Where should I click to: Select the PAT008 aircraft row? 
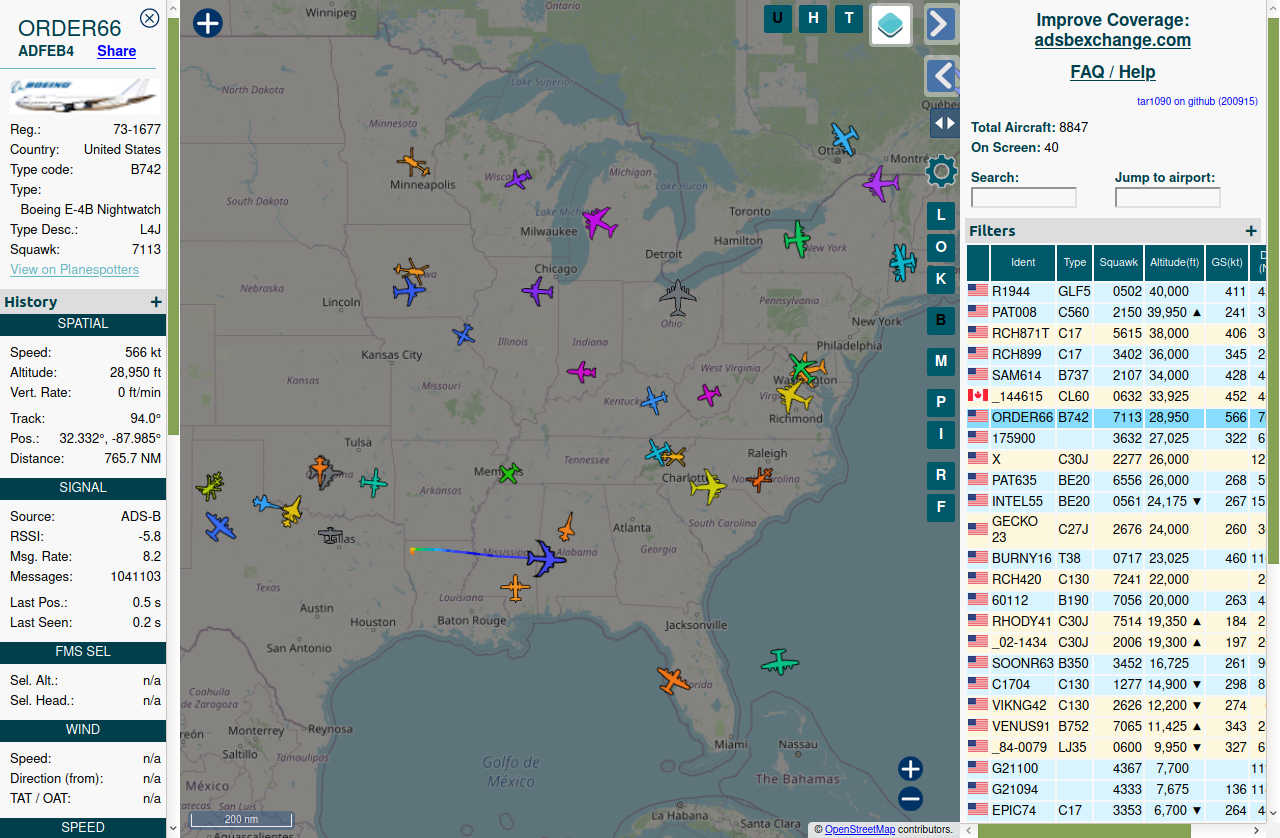pyautogui.click(x=1116, y=312)
